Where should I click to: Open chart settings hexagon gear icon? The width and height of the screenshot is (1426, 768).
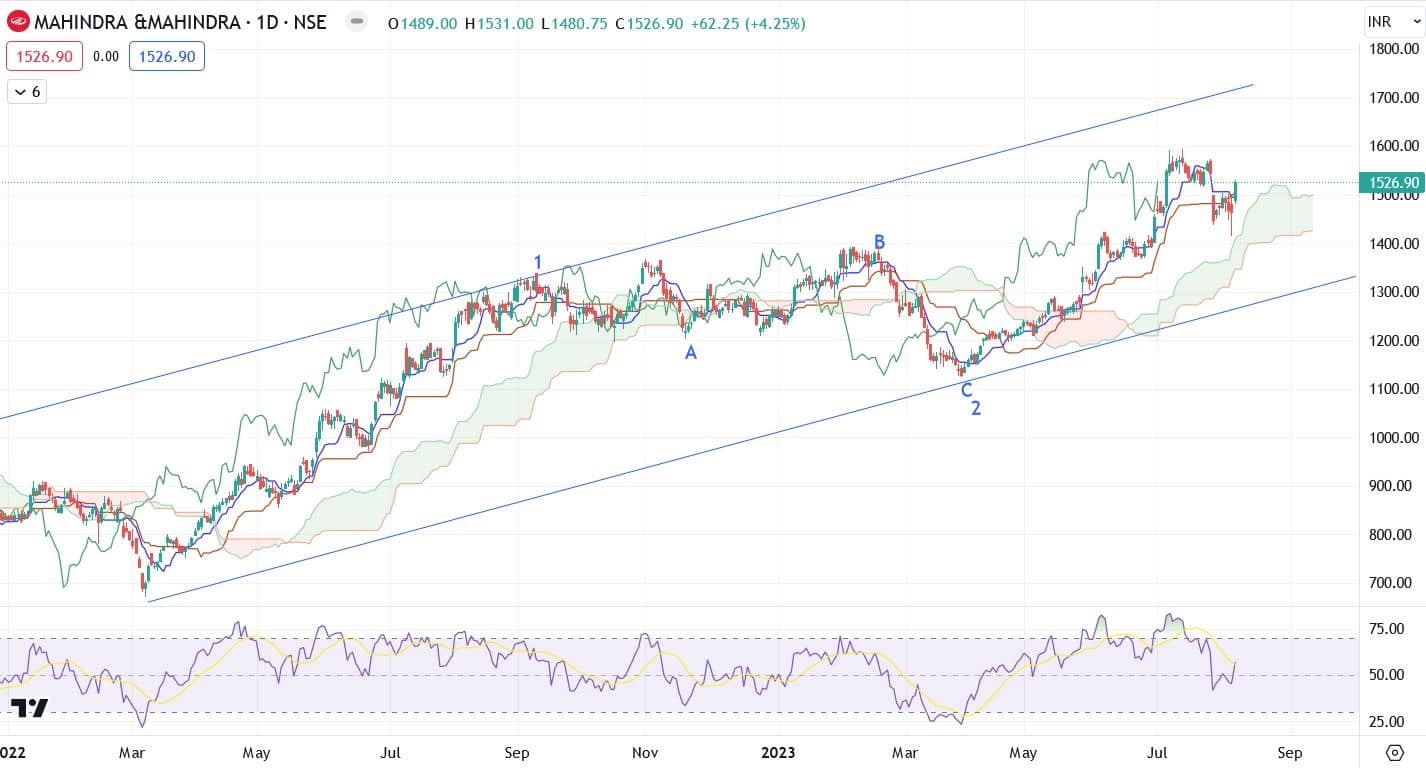(1395, 752)
